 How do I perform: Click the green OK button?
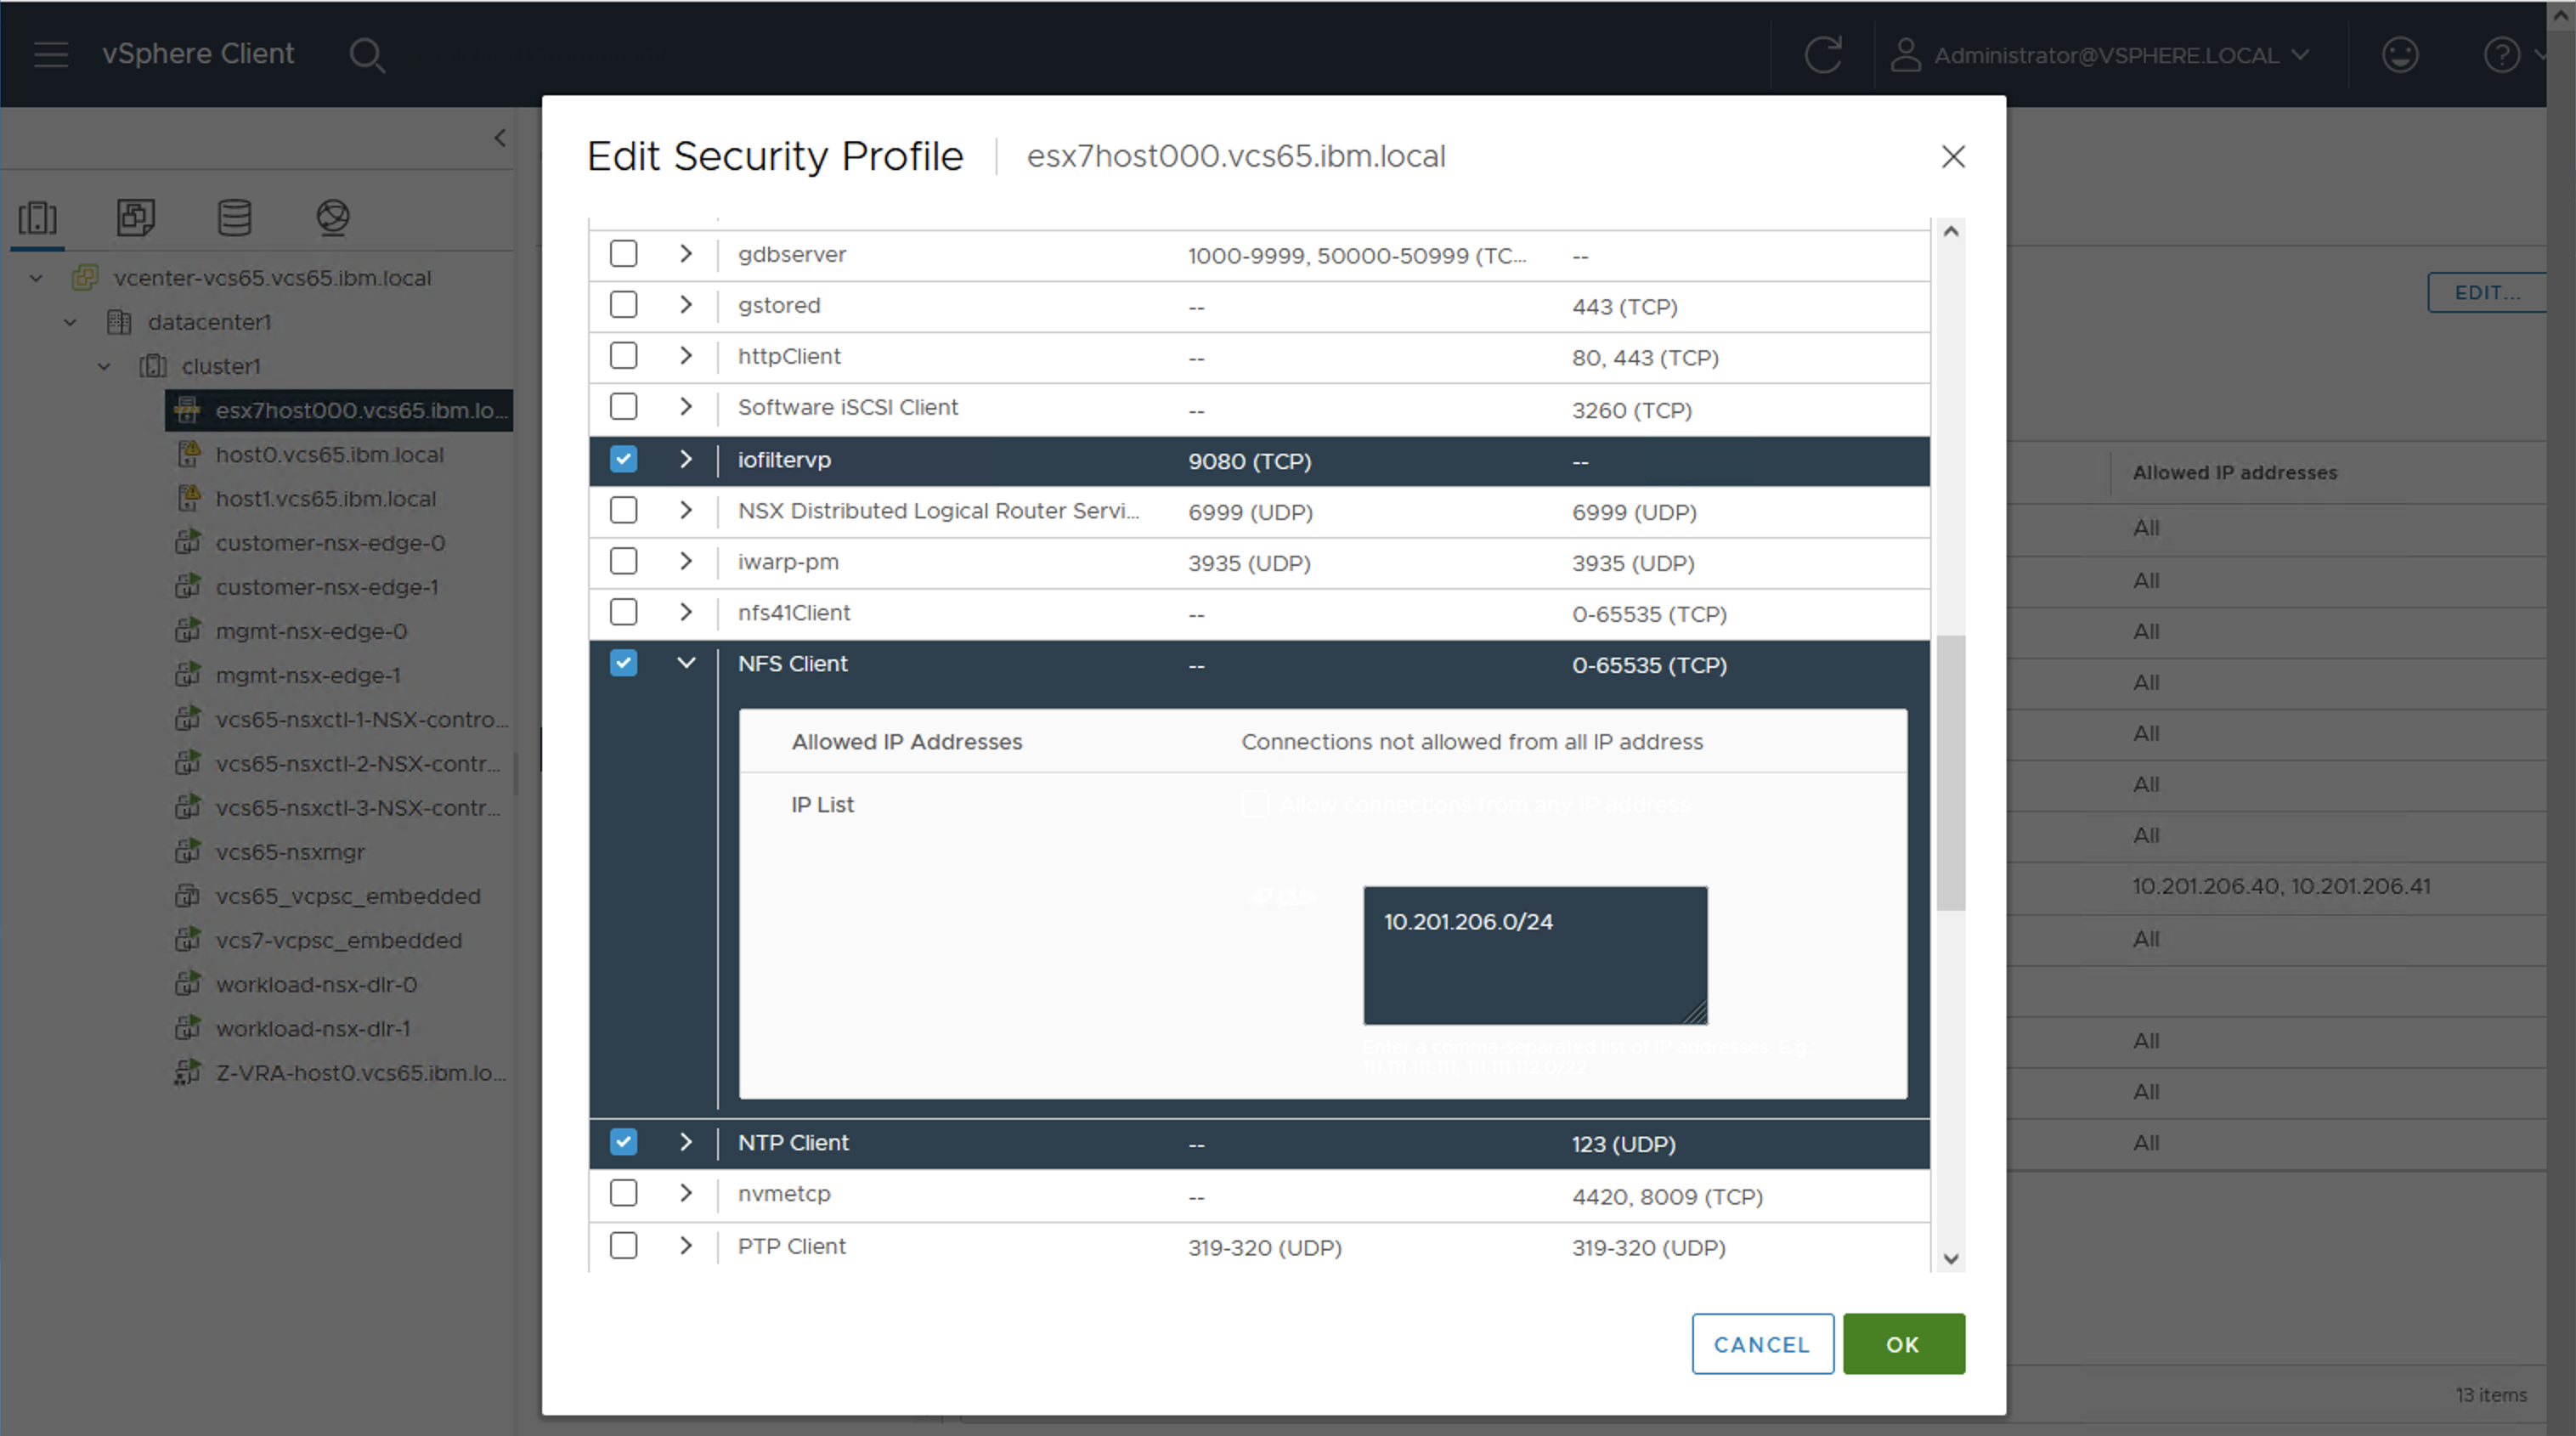pyautogui.click(x=1903, y=1344)
